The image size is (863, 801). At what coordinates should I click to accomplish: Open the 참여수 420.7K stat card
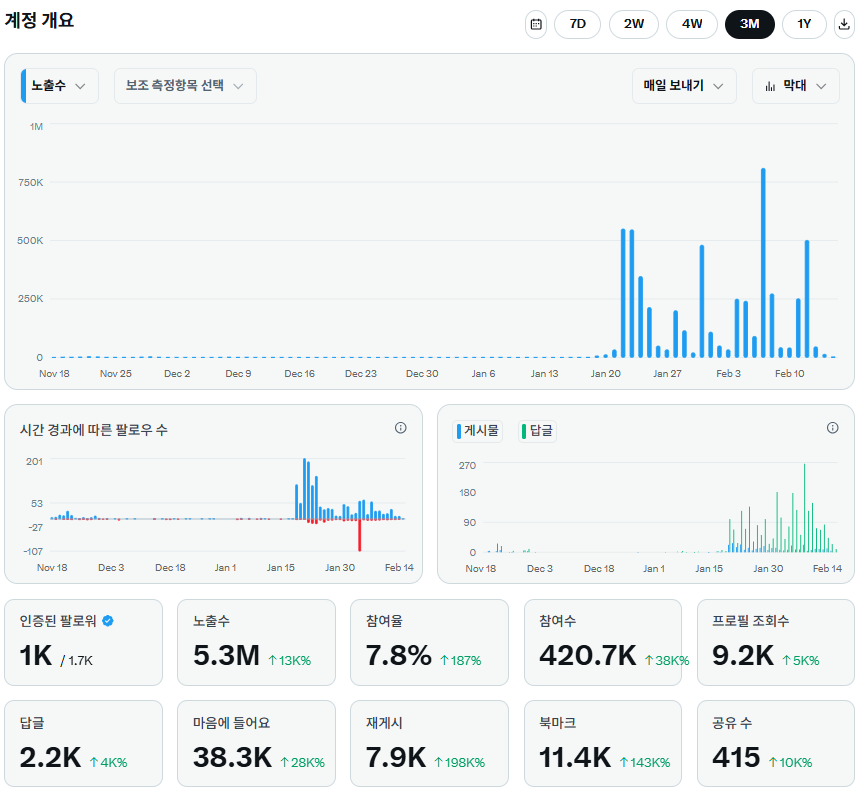click(x=603, y=642)
